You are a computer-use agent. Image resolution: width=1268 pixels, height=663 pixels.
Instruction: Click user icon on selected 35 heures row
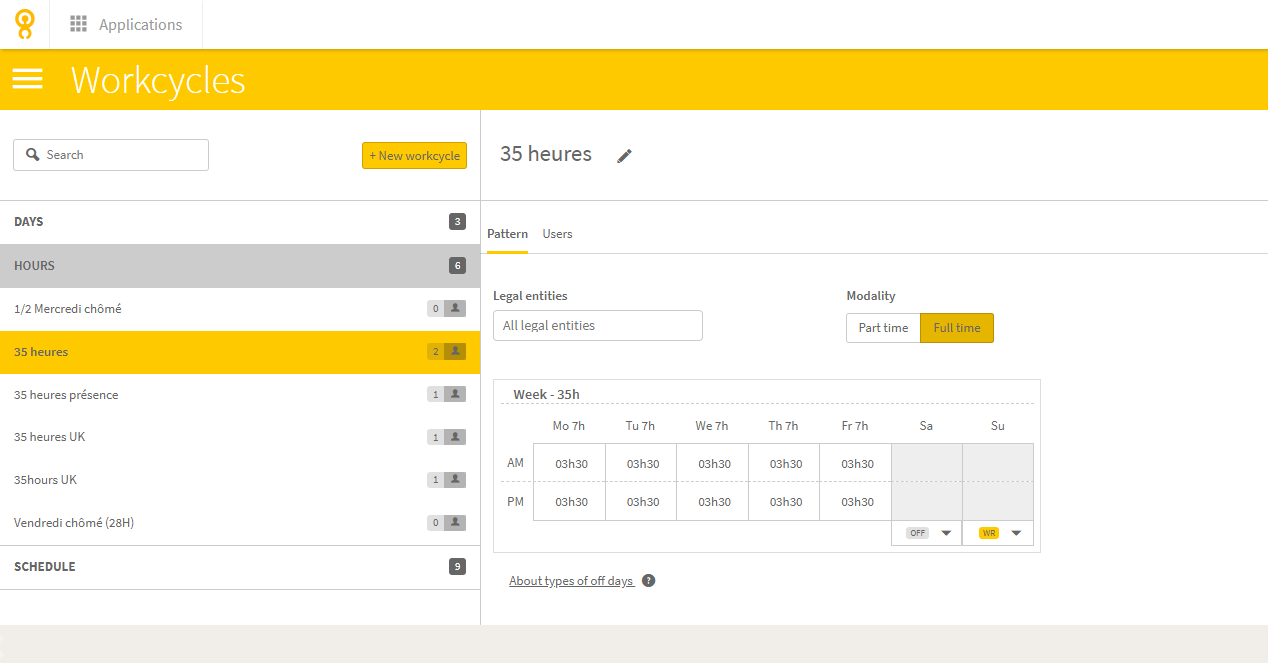point(456,352)
